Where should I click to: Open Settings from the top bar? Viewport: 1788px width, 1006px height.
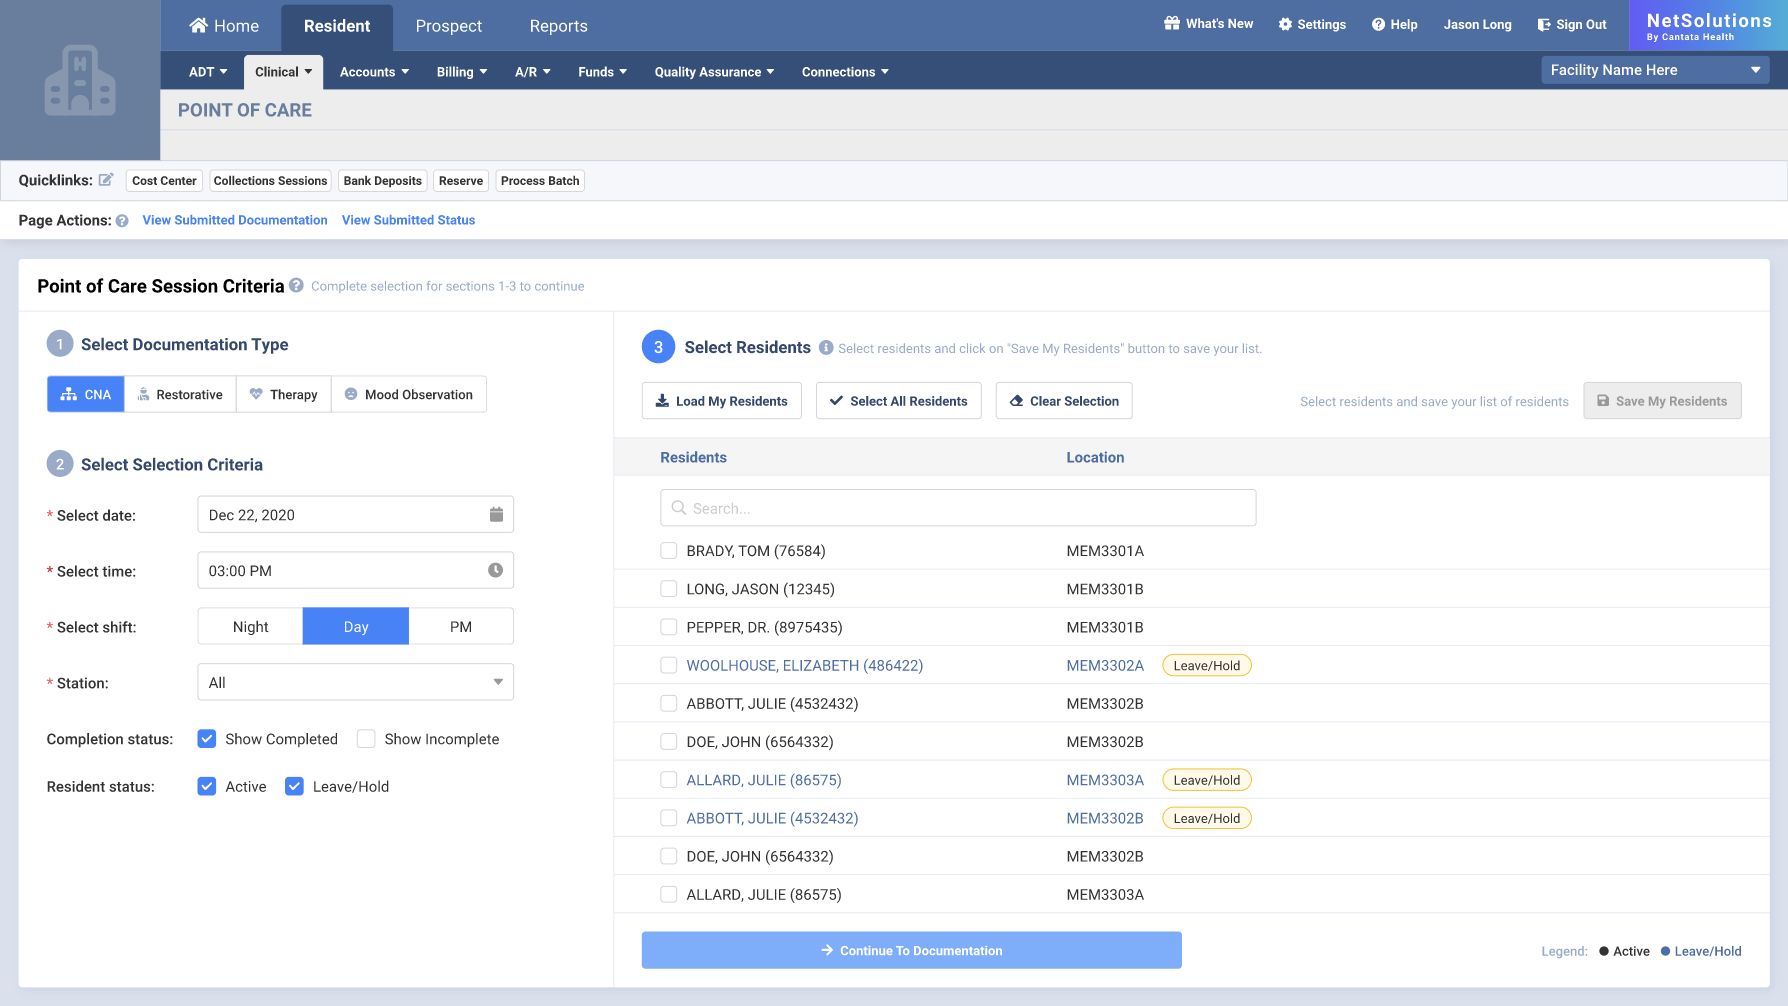(x=1311, y=24)
